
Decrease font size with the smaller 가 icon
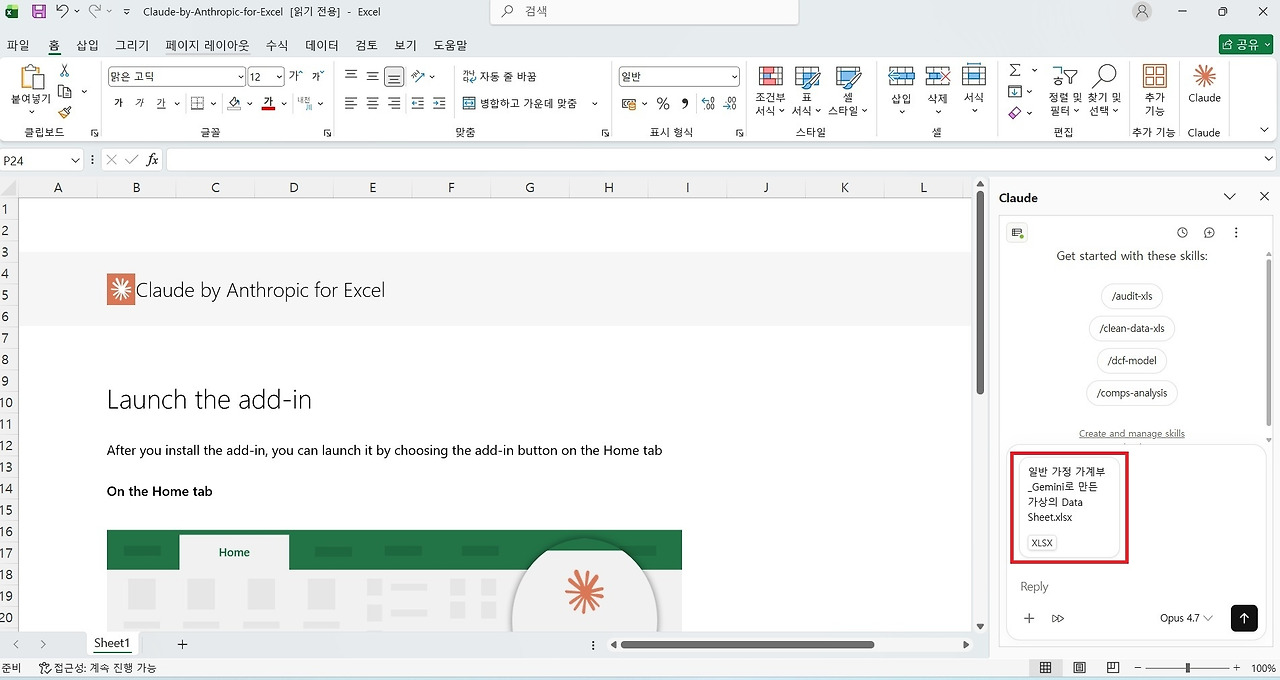pos(317,76)
